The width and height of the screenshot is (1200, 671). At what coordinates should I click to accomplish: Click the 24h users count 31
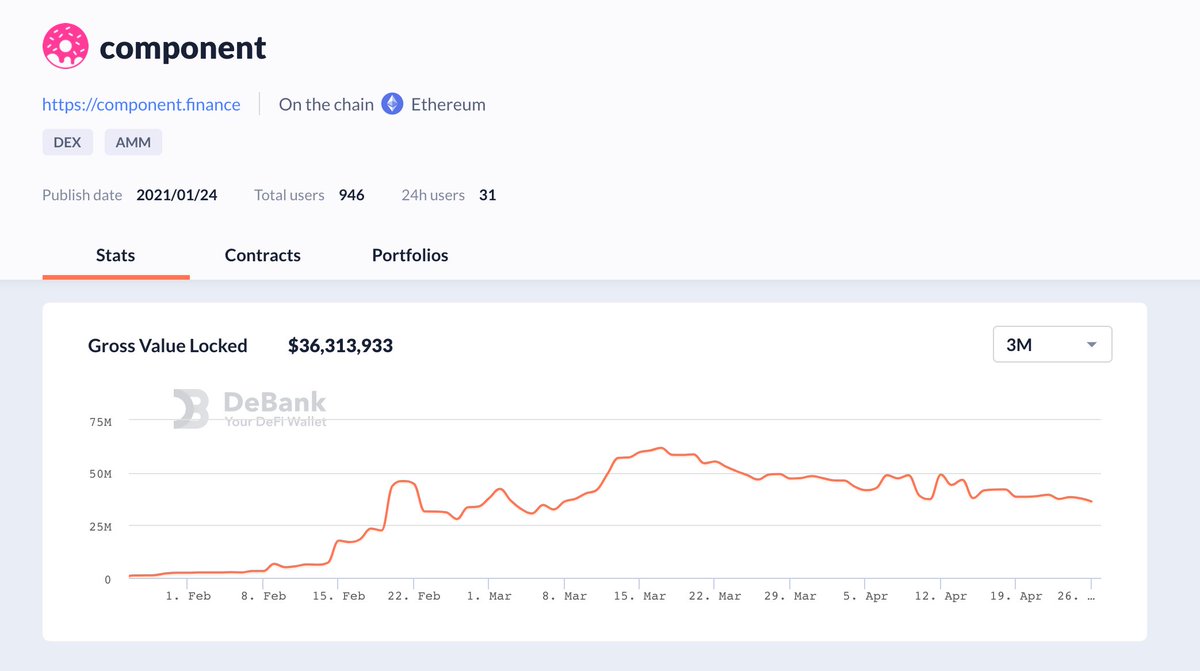click(x=487, y=195)
